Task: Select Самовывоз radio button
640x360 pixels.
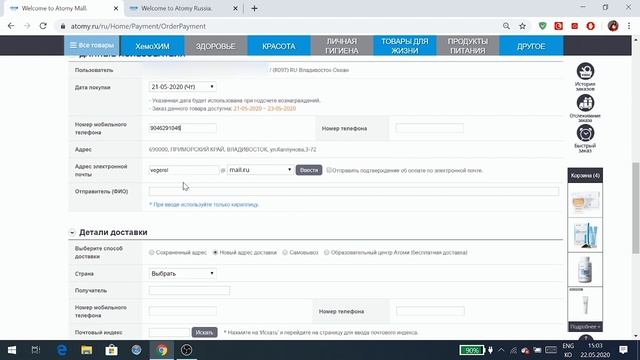Action: 285,253
